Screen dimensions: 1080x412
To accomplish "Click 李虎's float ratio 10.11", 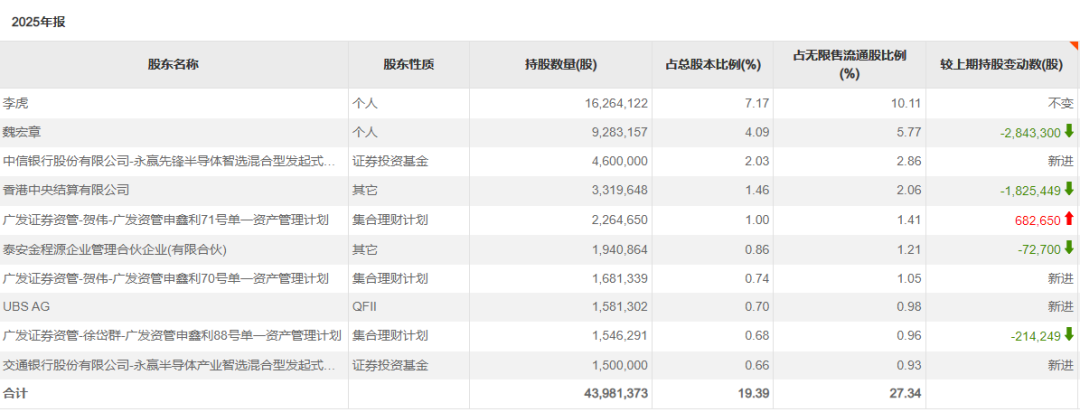I will tap(908, 104).
